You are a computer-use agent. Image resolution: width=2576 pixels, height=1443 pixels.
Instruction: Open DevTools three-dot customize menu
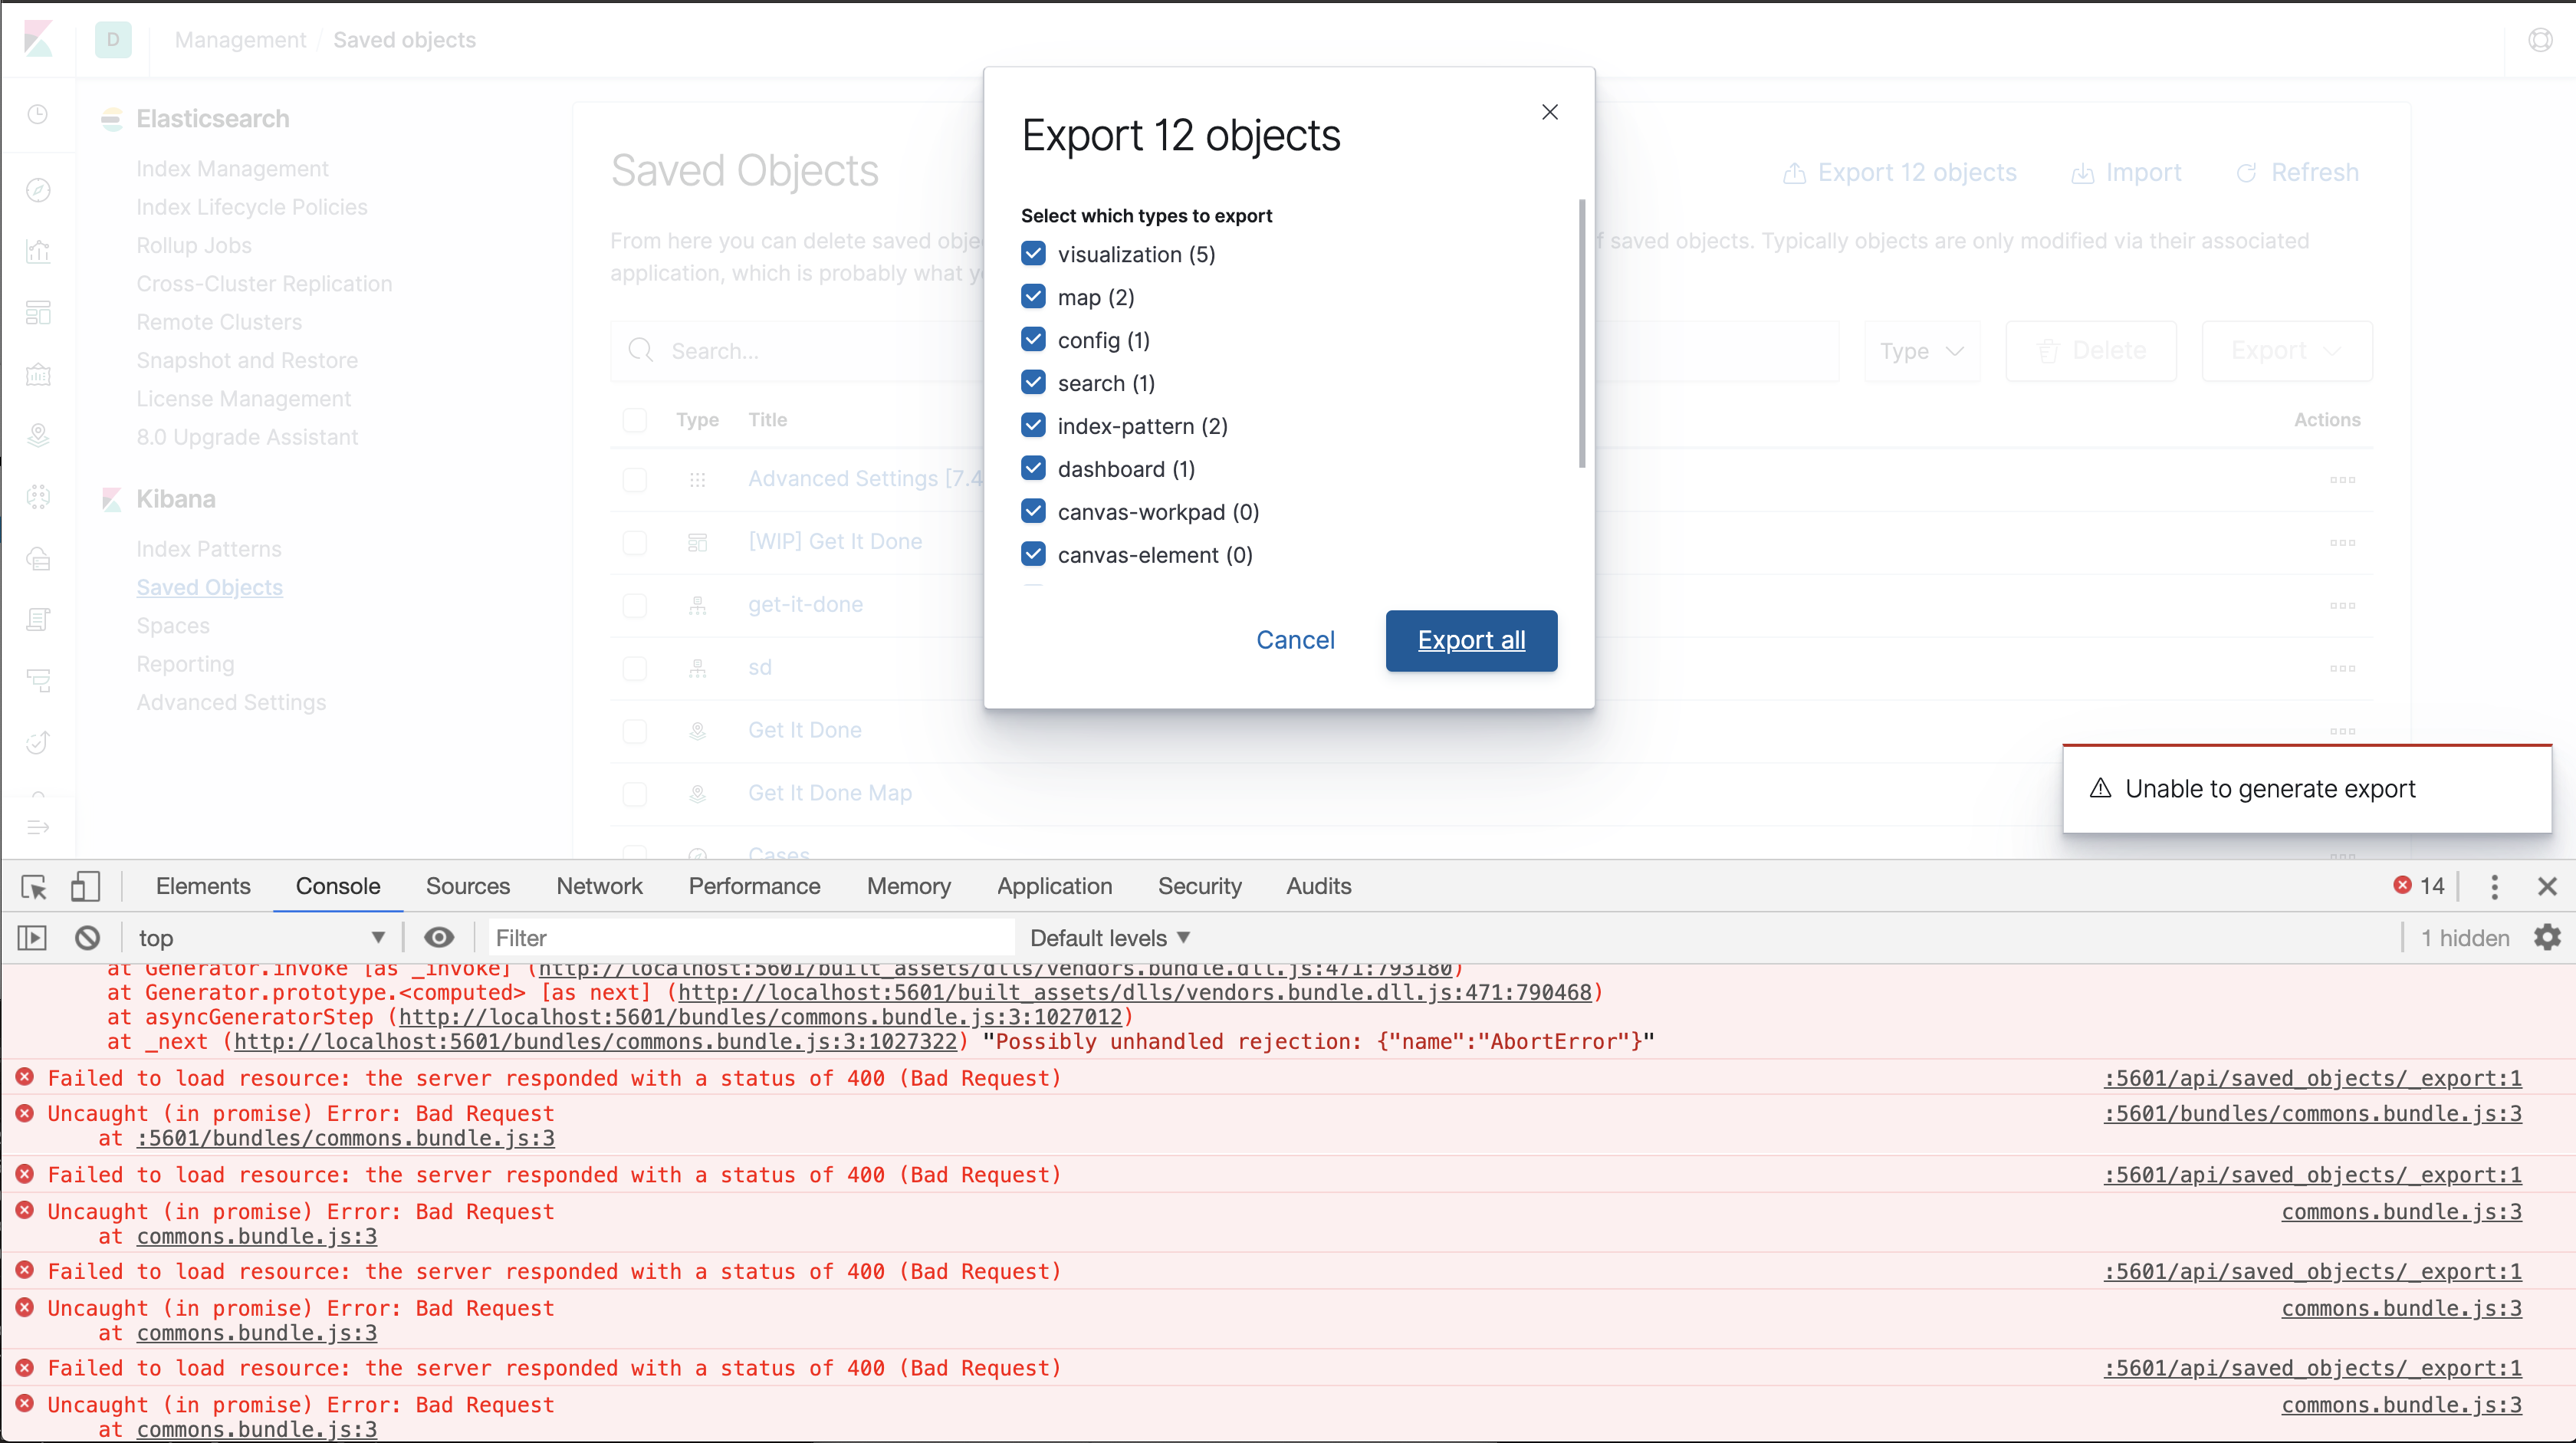pyautogui.click(x=2494, y=887)
